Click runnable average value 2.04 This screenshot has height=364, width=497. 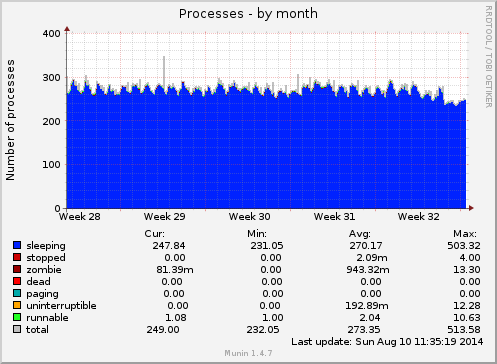(x=369, y=318)
